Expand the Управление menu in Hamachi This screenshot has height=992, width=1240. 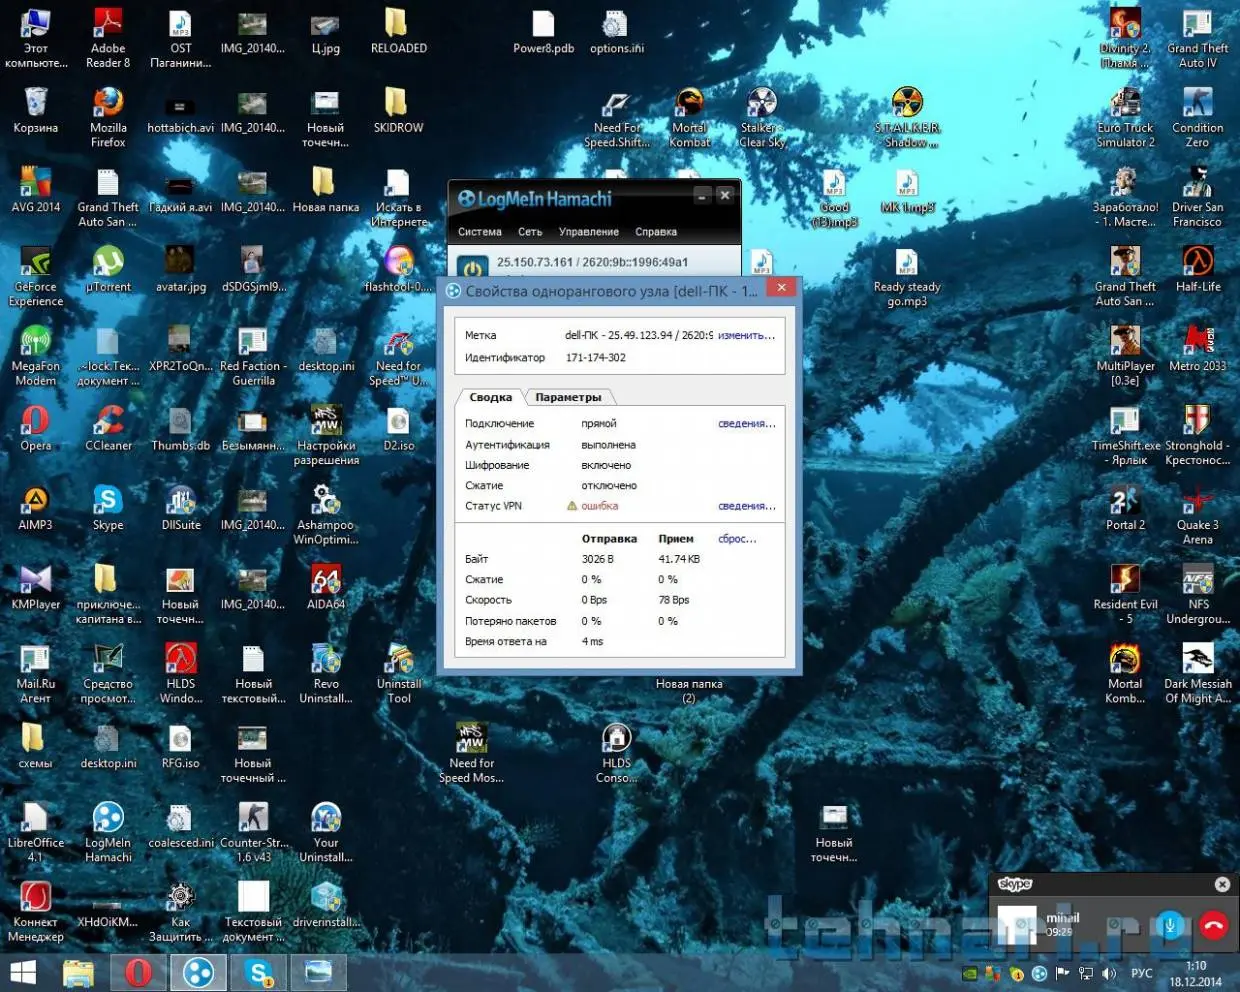588,232
